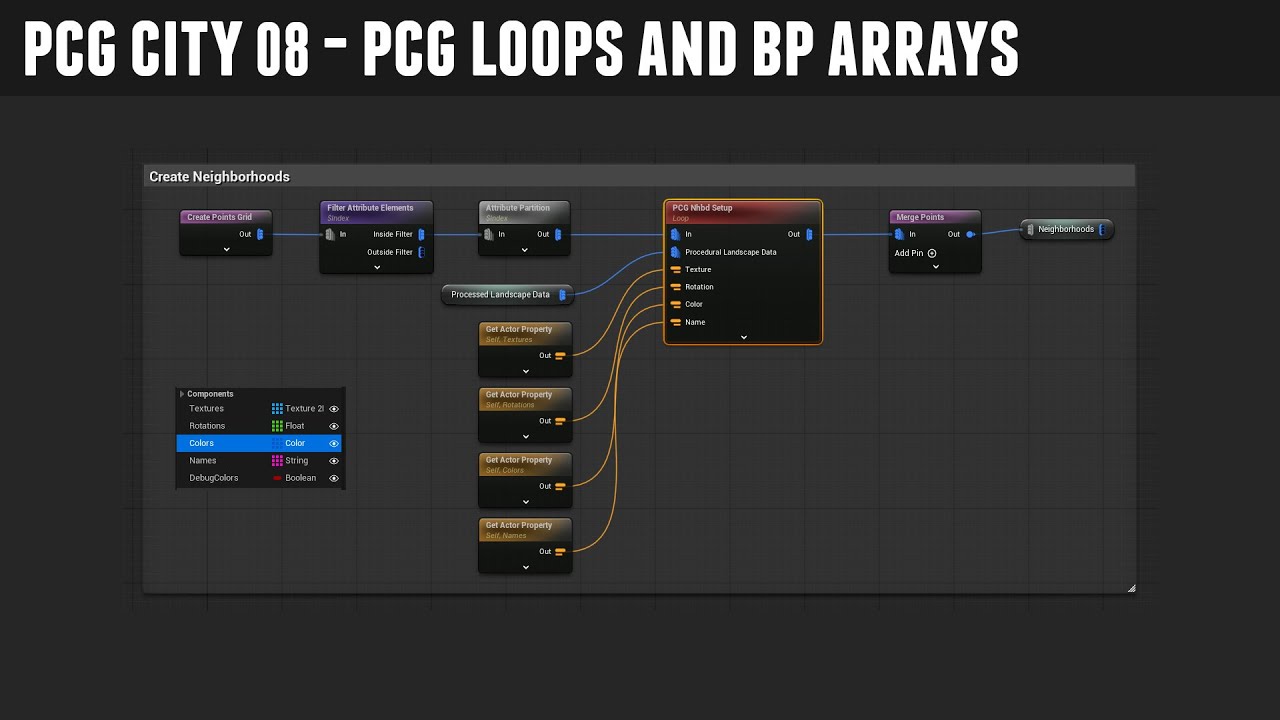Select the Create Points Grid node title
This screenshot has height=720, width=1280.
(x=219, y=217)
